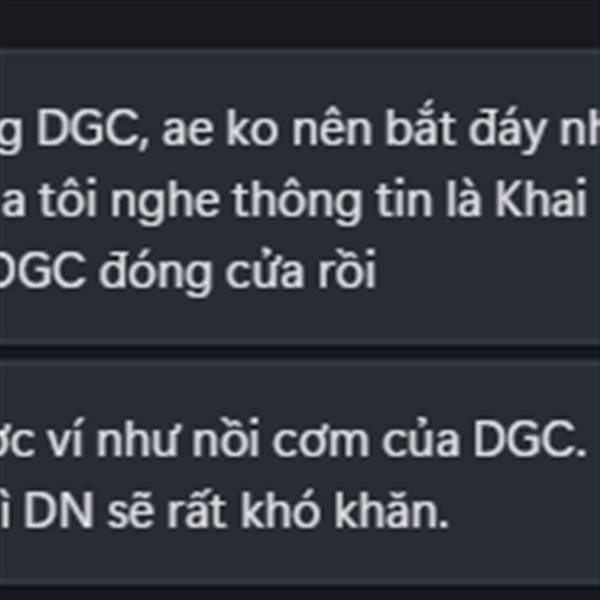This screenshot has width=600, height=600.
Task: Click the phrase 'bắt đáy'
Action: coord(466,129)
